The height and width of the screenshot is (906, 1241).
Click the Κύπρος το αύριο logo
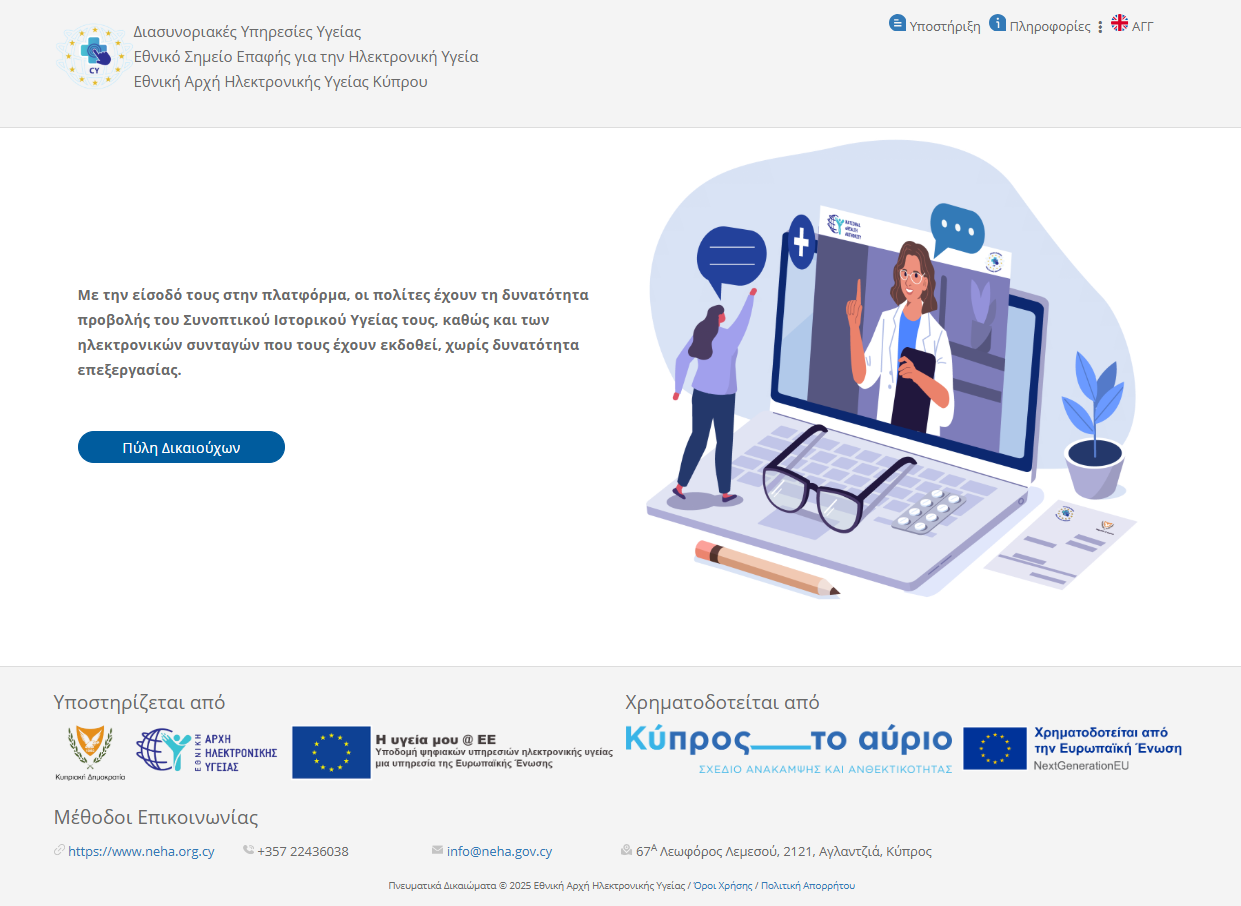[x=788, y=749]
